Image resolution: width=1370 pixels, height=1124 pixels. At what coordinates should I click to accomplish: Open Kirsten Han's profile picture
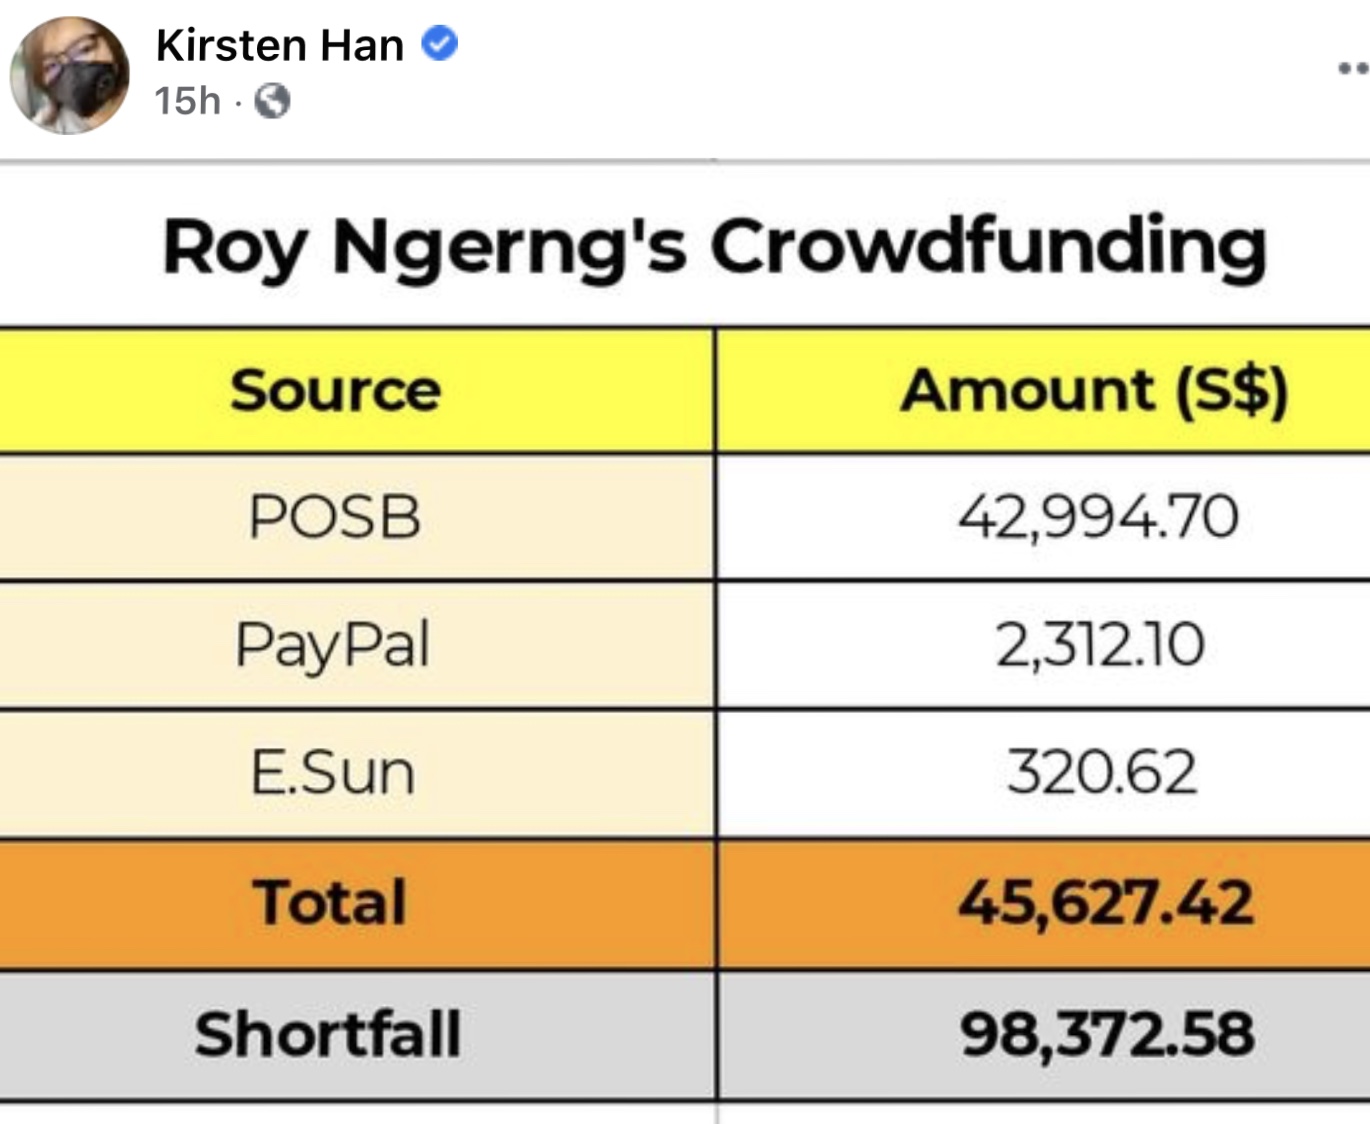[70, 75]
